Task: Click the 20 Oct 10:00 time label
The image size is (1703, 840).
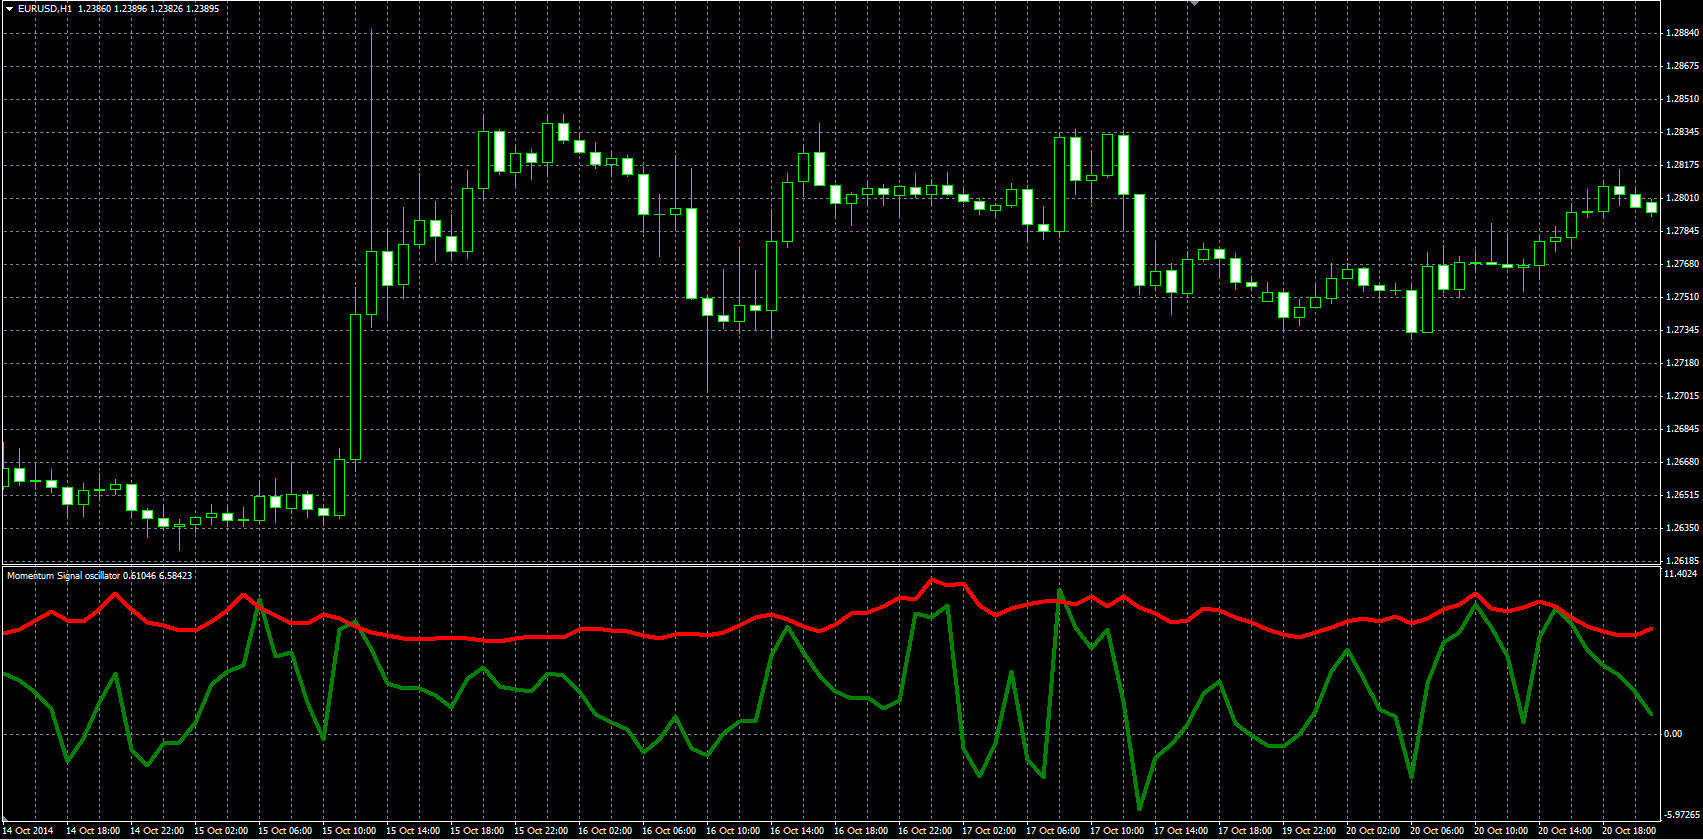Action: coord(1501,831)
